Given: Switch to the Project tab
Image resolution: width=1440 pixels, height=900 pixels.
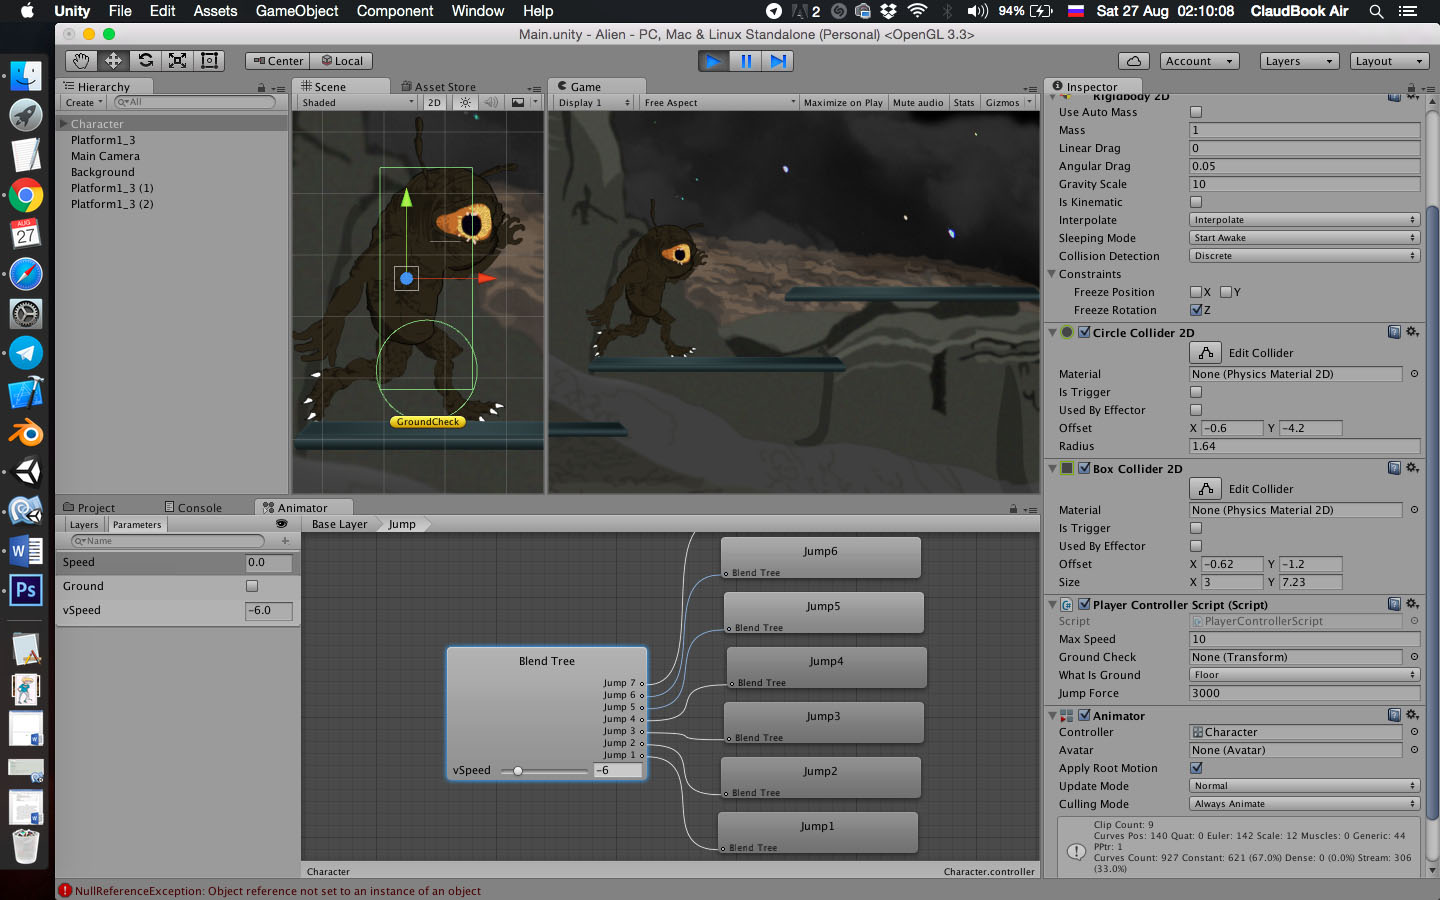Looking at the screenshot, I should (89, 508).
